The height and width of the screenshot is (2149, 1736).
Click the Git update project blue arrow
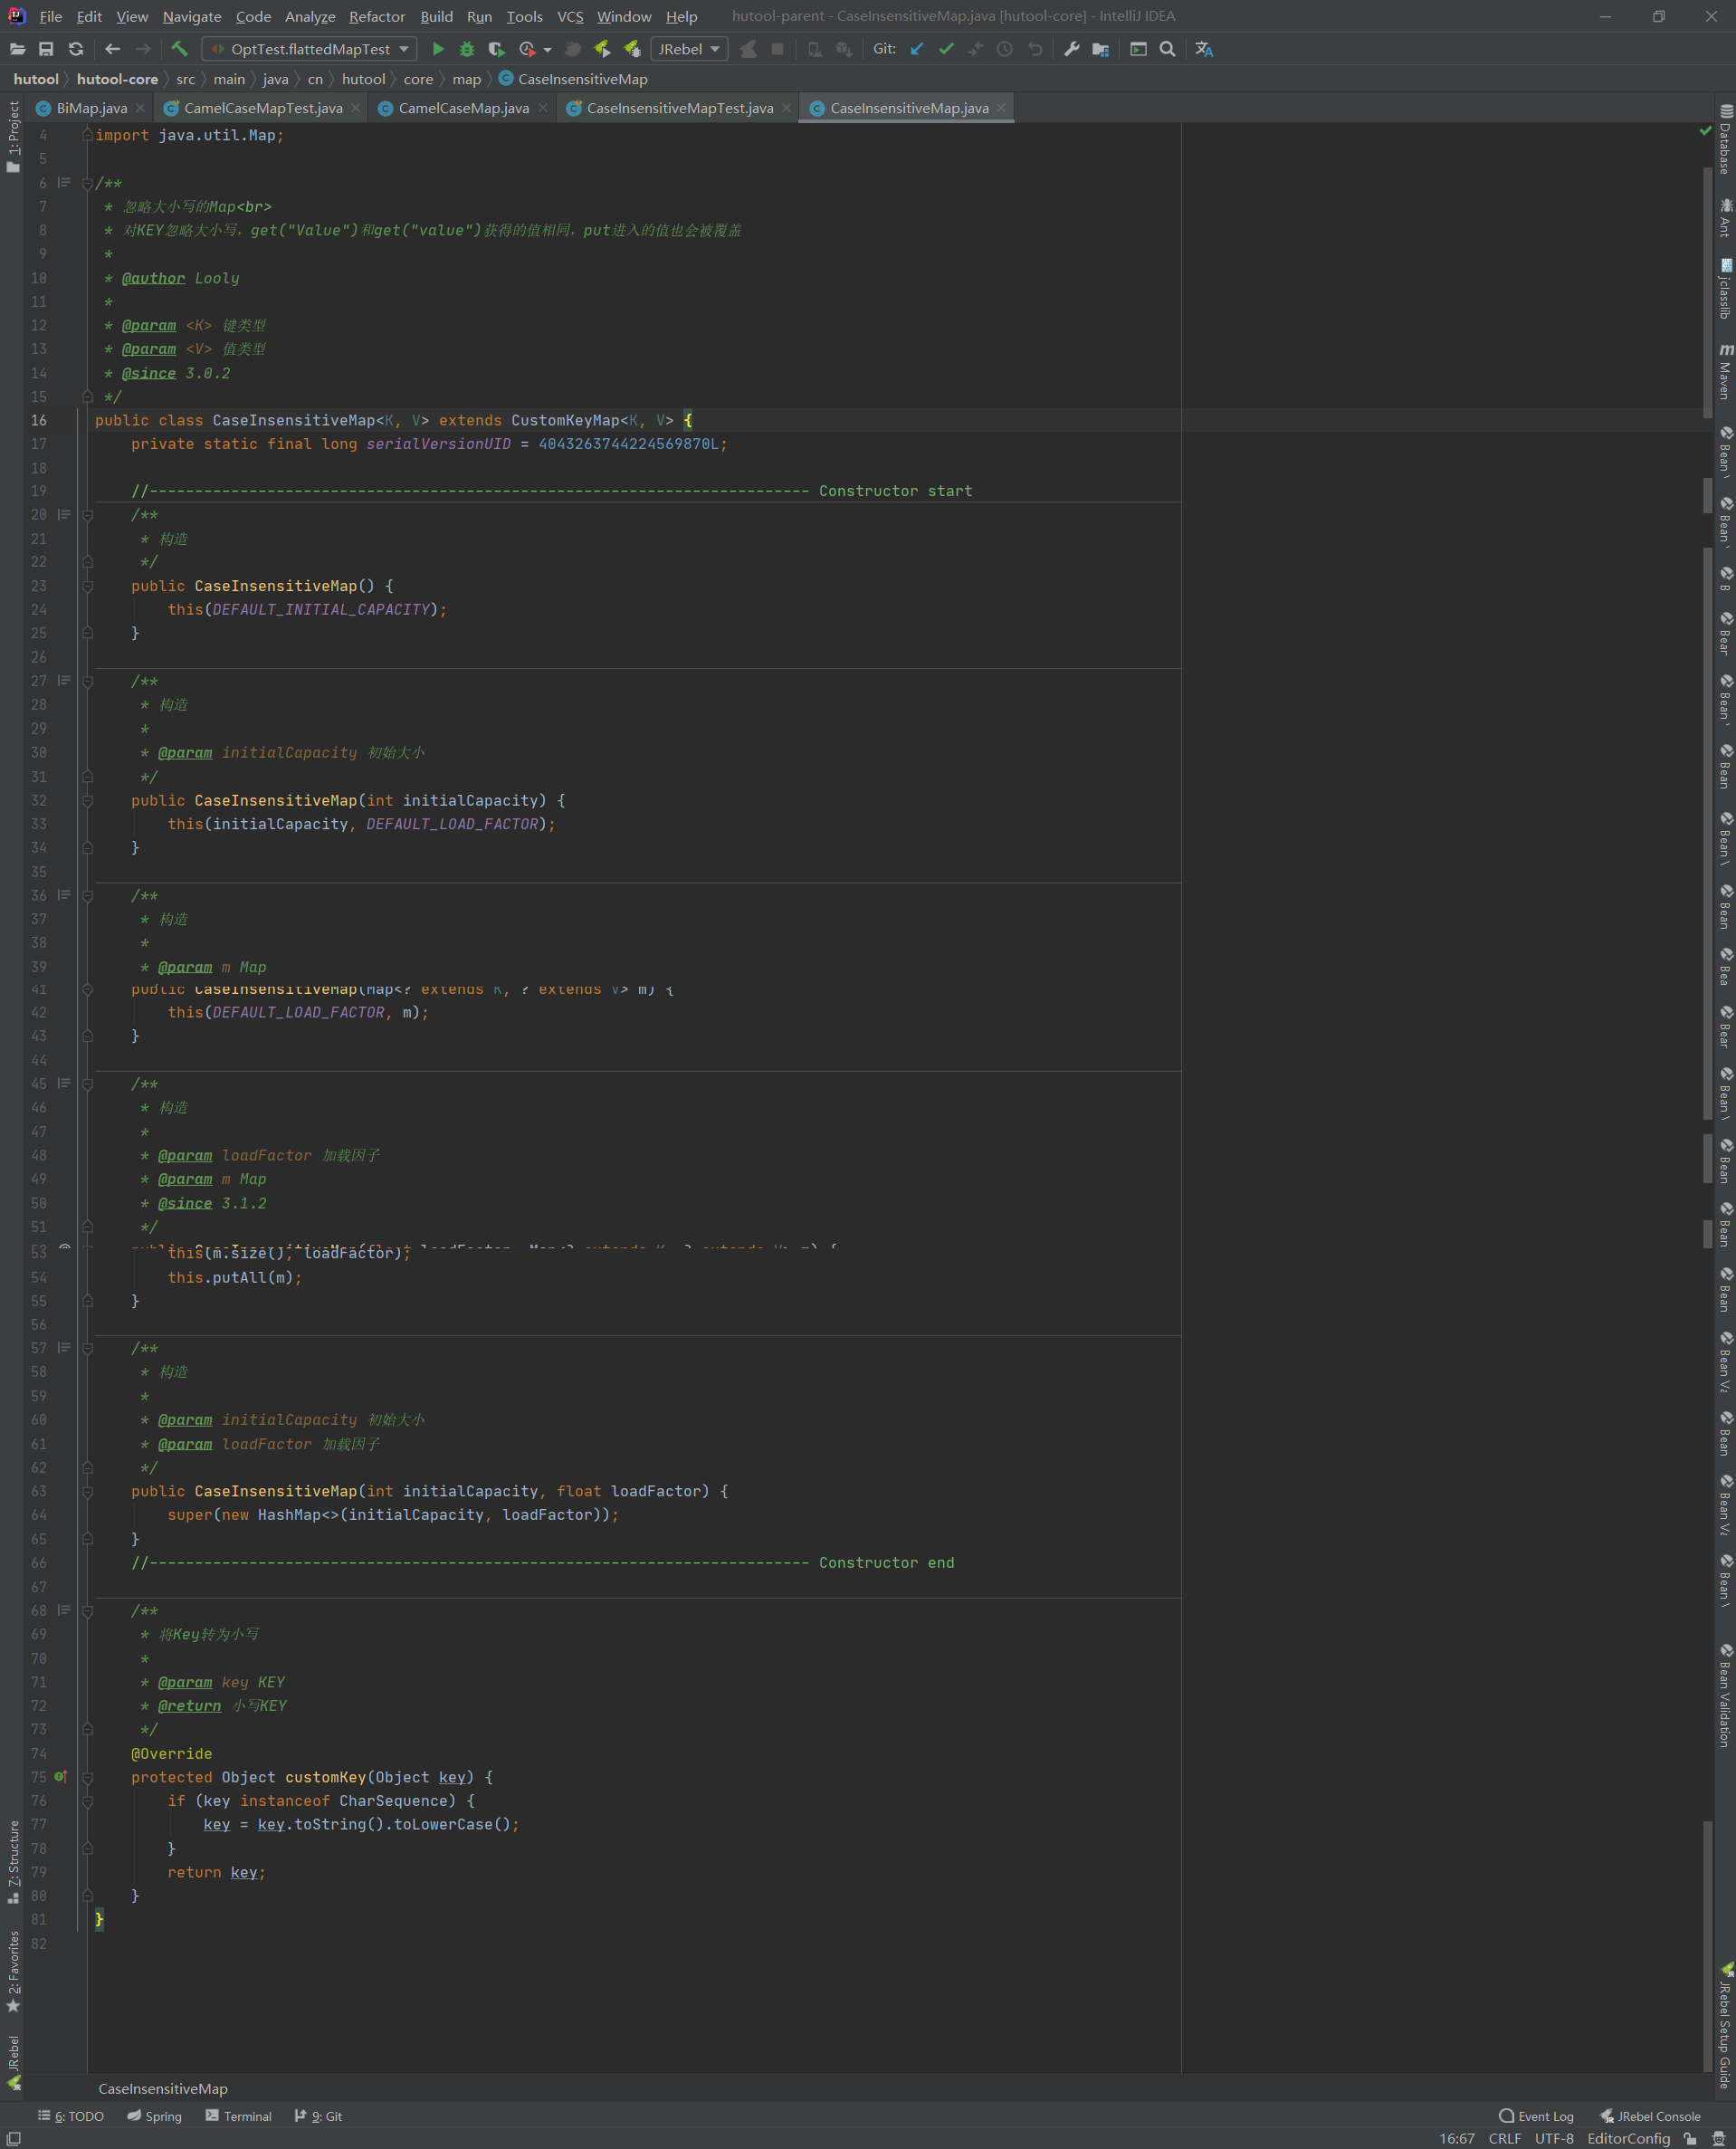pyautogui.click(x=917, y=49)
